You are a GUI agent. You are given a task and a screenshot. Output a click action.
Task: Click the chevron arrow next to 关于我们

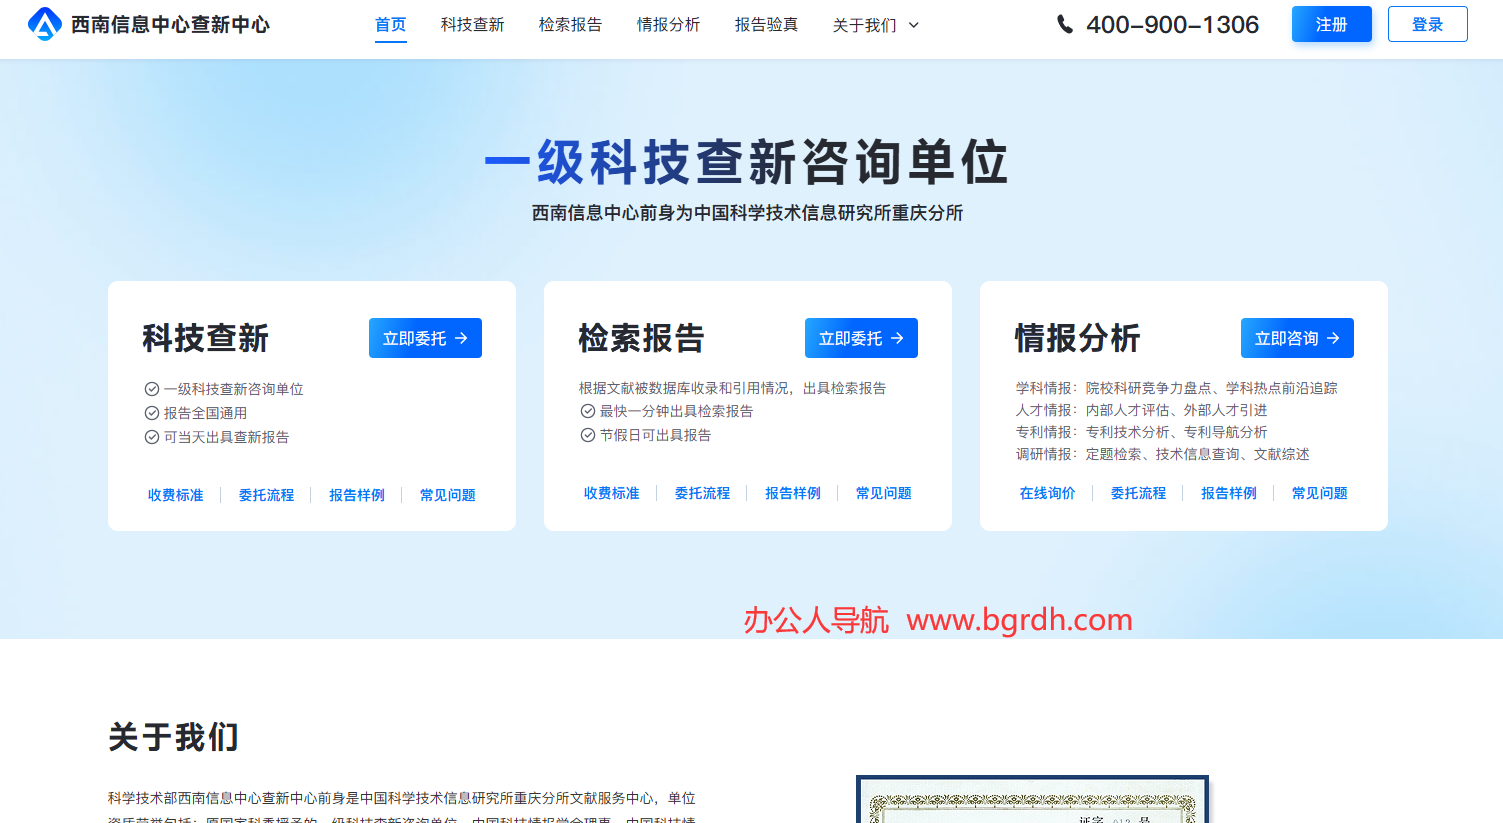911,26
